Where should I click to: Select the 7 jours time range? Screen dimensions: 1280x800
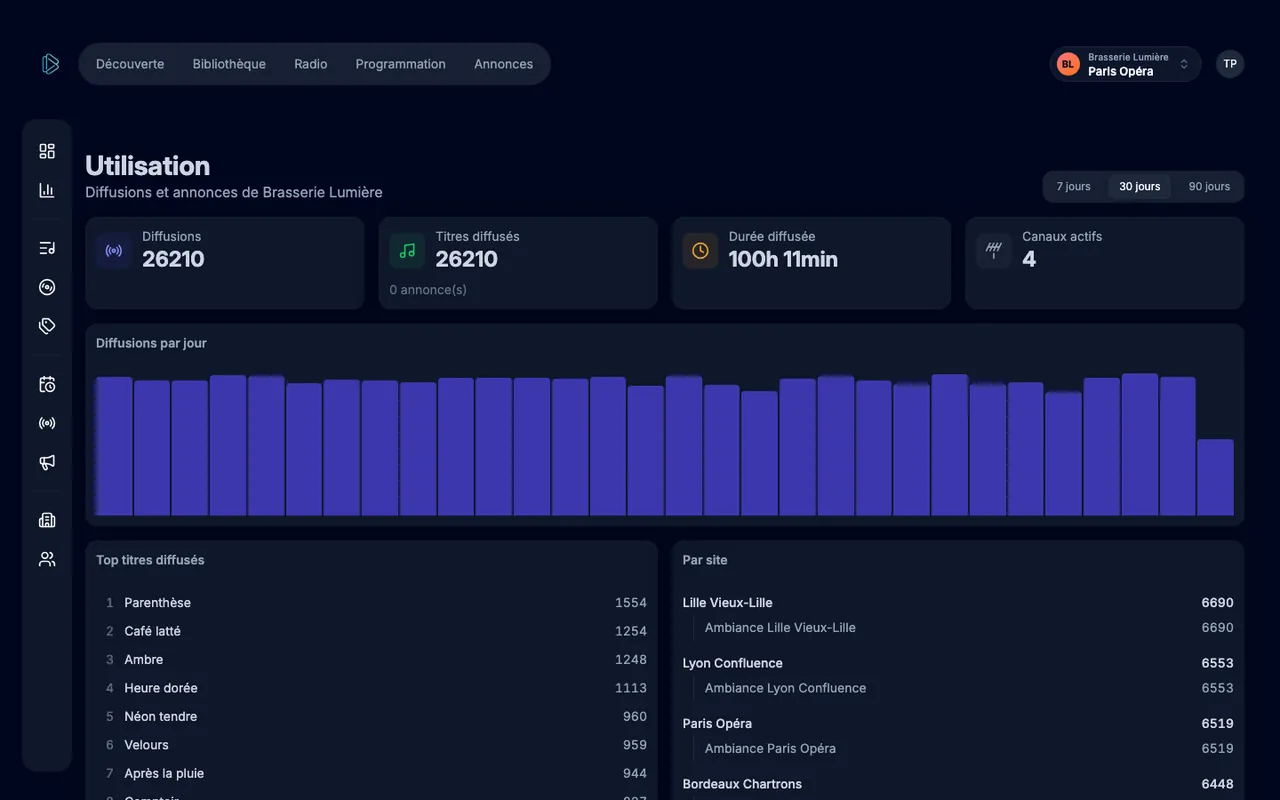click(x=1074, y=187)
